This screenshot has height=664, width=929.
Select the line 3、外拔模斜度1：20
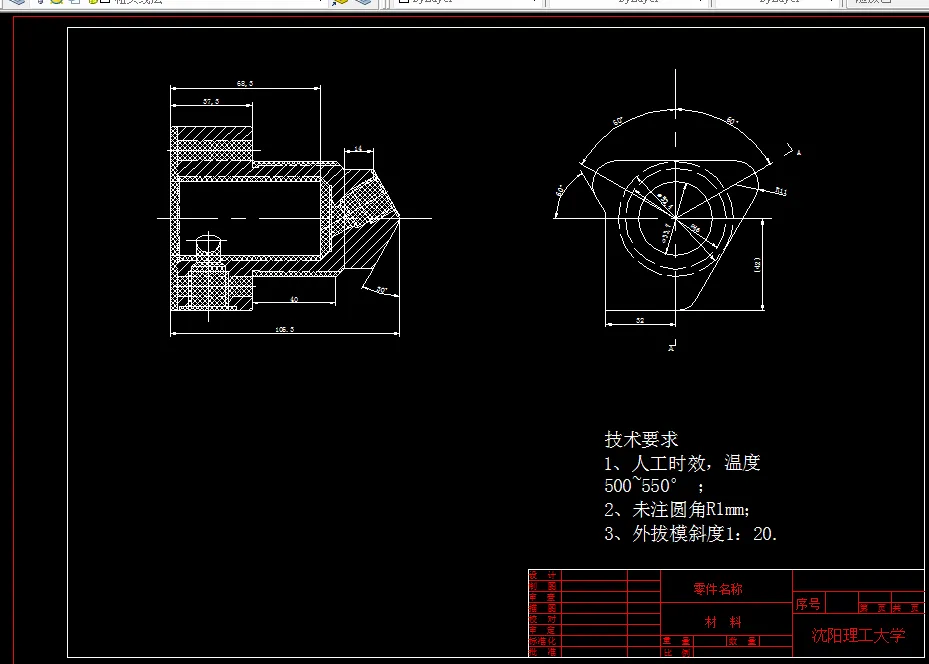(690, 534)
